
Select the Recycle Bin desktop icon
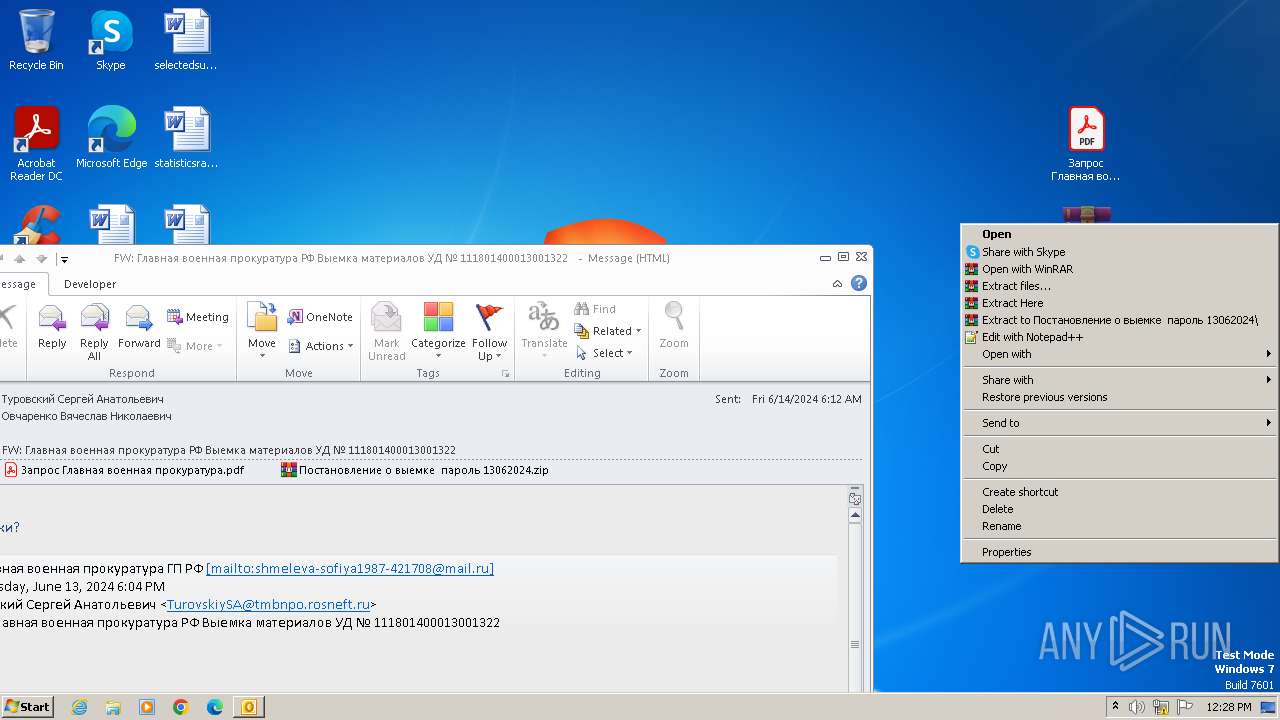[36, 40]
